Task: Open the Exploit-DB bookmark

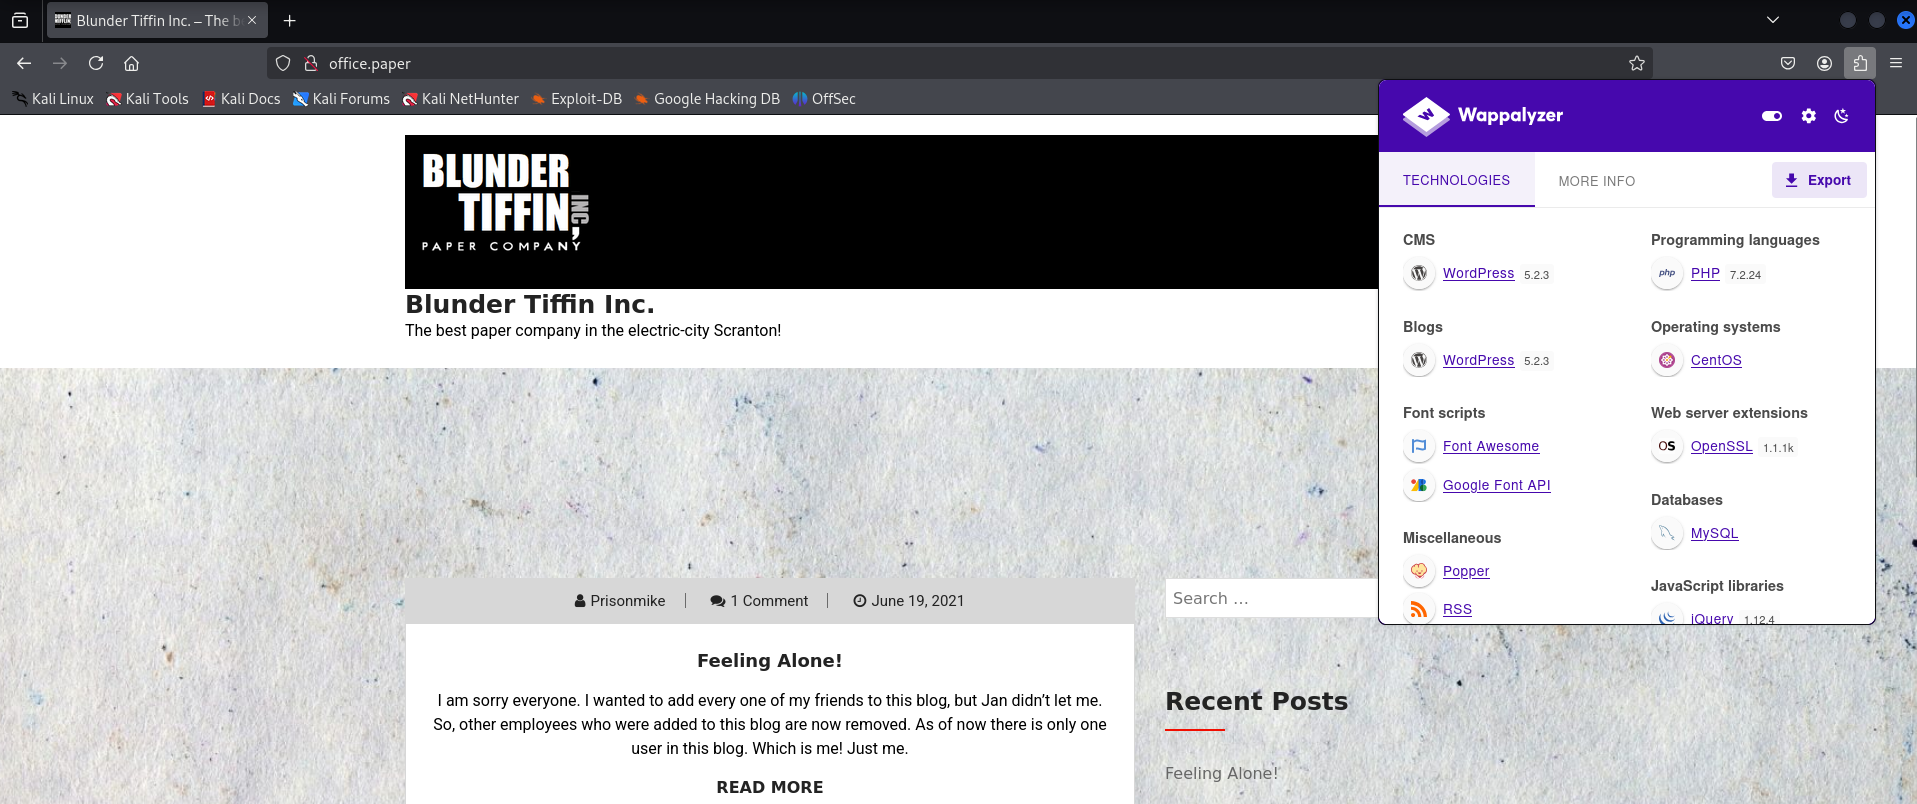Action: click(576, 99)
